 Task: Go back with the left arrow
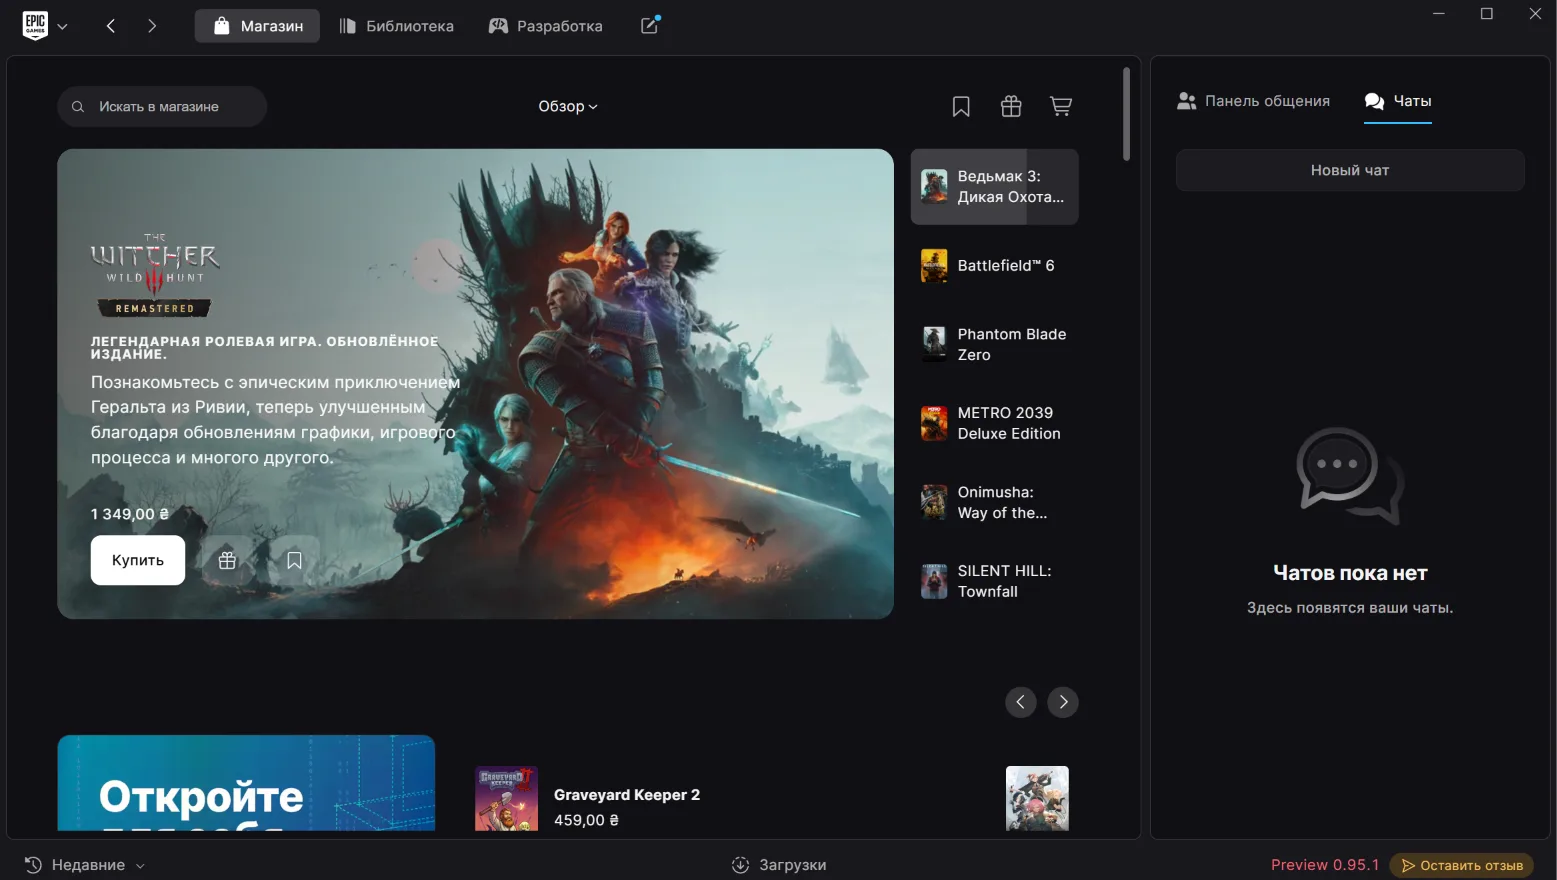(111, 26)
